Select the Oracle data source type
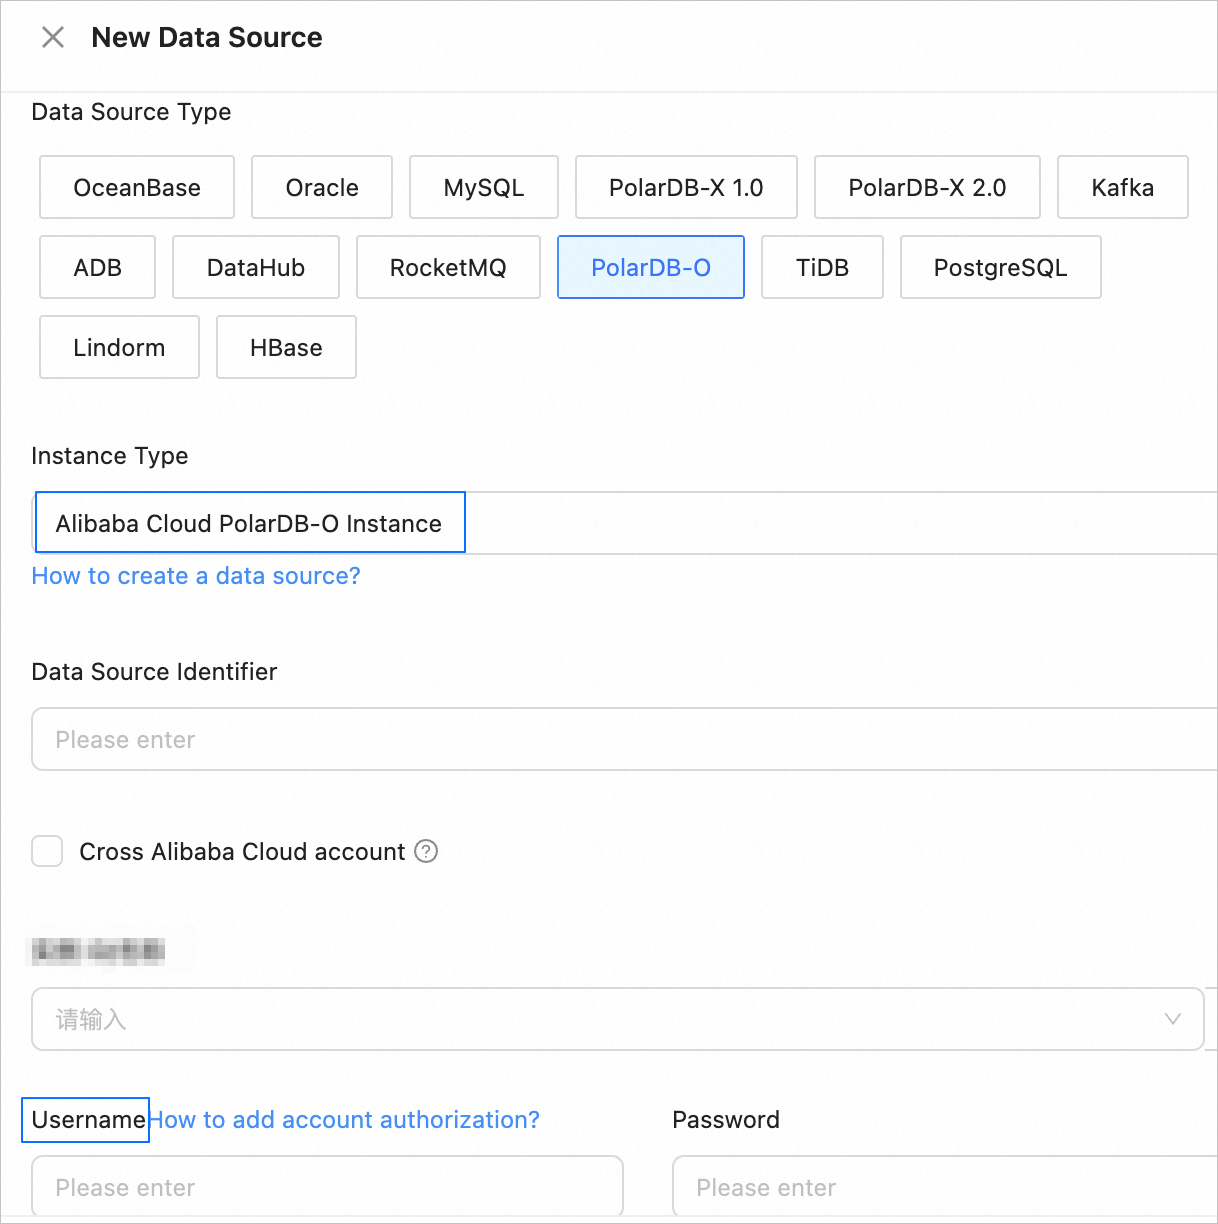 321,187
